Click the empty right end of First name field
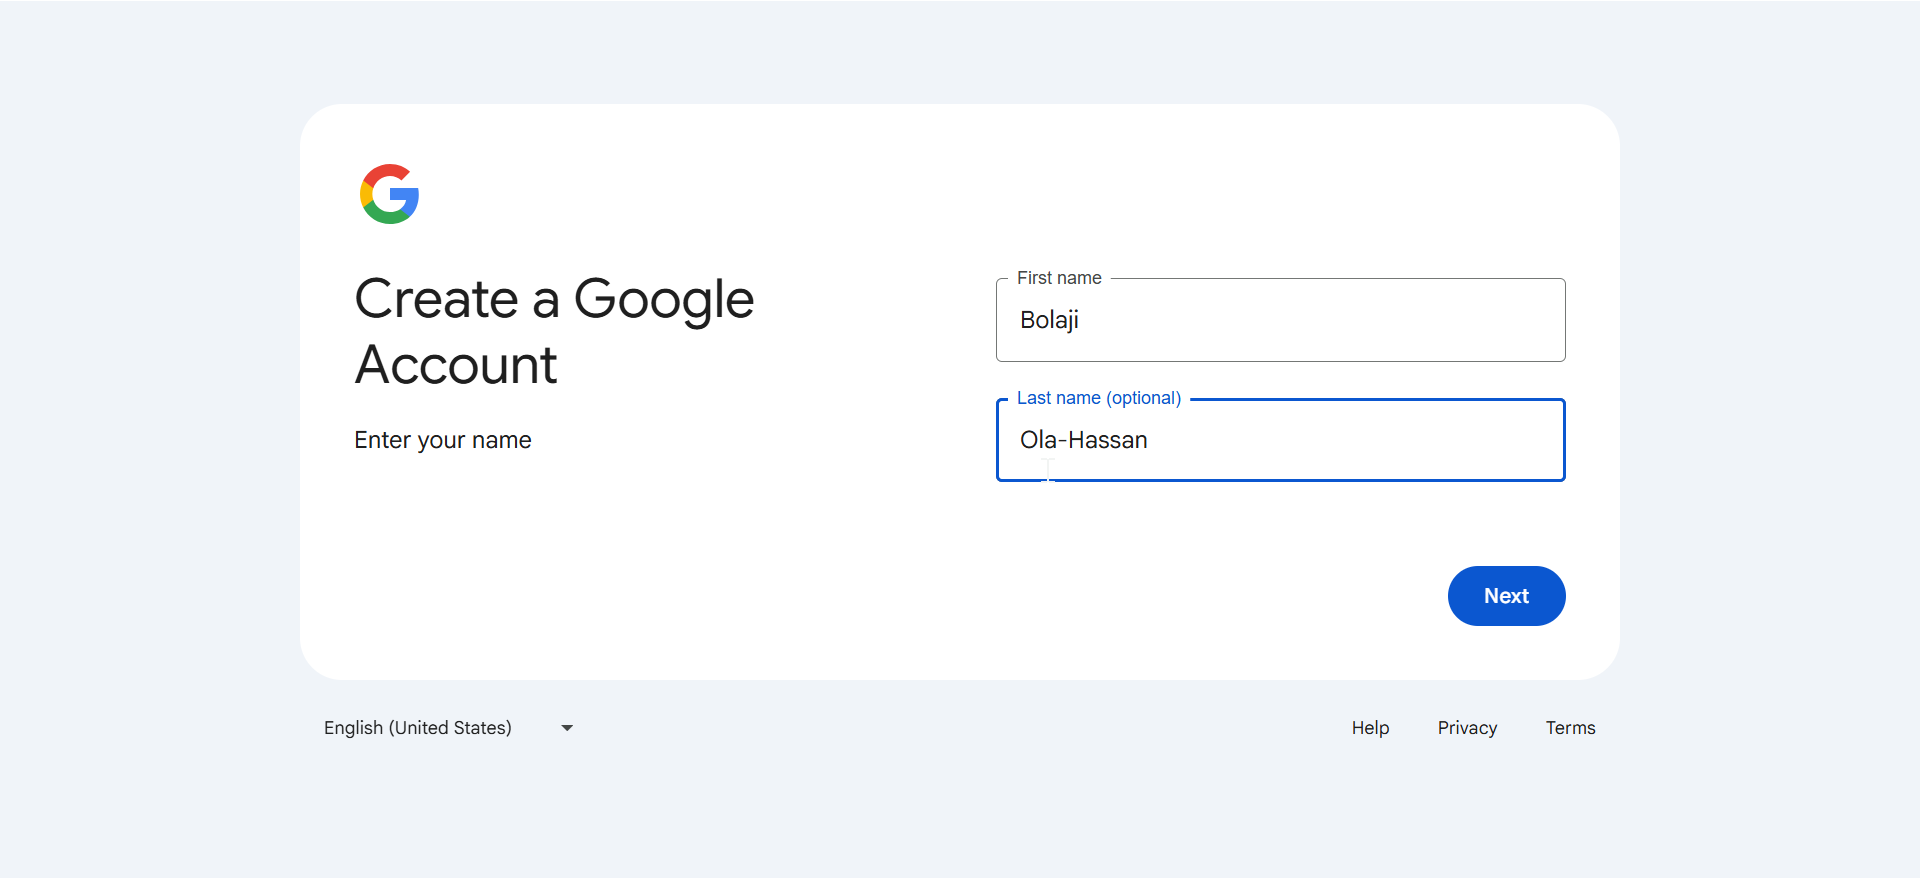This screenshot has width=1920, height=878. 1480,320
